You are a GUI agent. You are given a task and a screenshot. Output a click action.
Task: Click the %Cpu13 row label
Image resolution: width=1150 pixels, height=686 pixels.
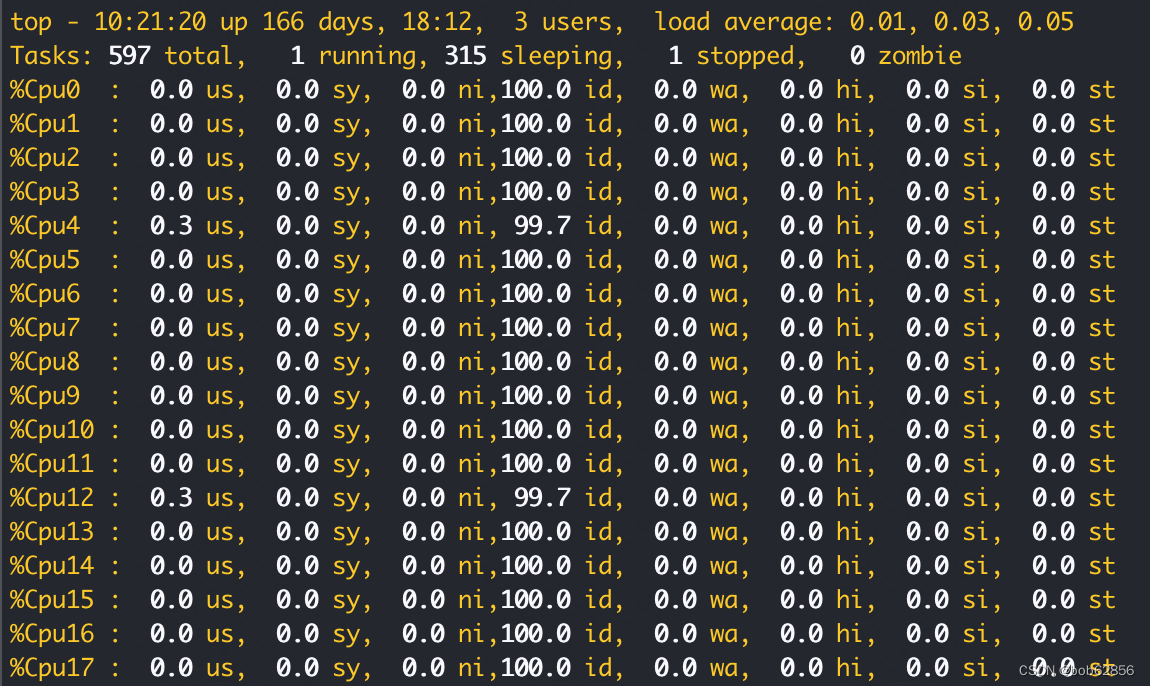52,532
